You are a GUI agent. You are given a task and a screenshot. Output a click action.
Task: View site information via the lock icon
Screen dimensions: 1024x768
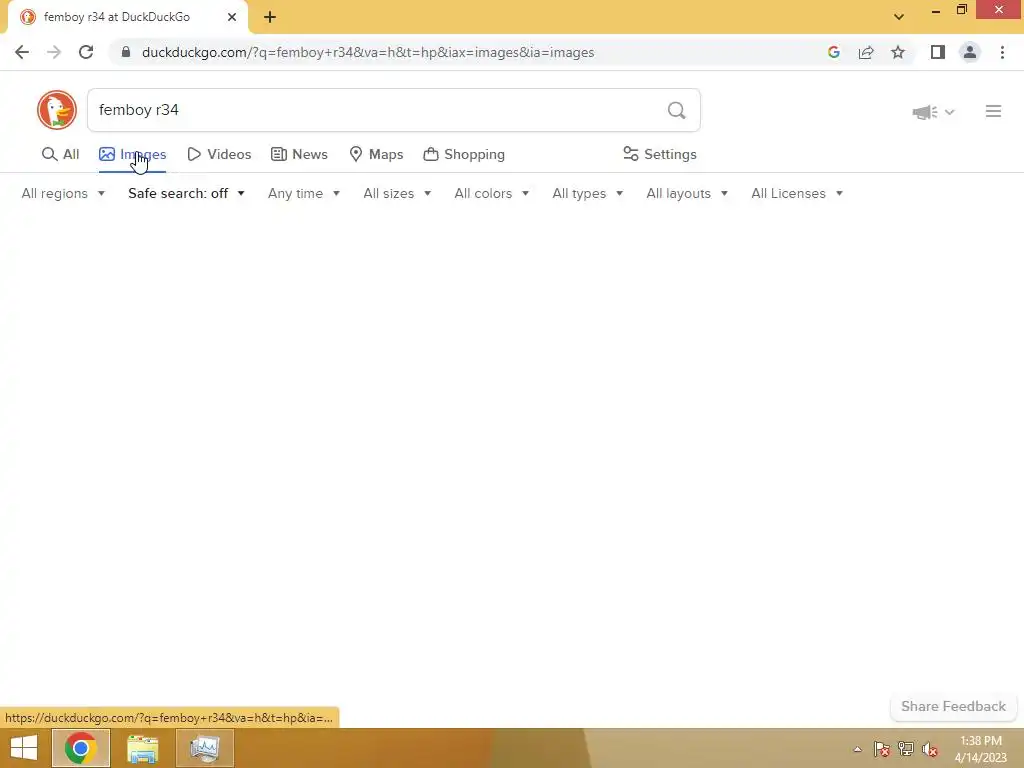click(x=126, y=52)
